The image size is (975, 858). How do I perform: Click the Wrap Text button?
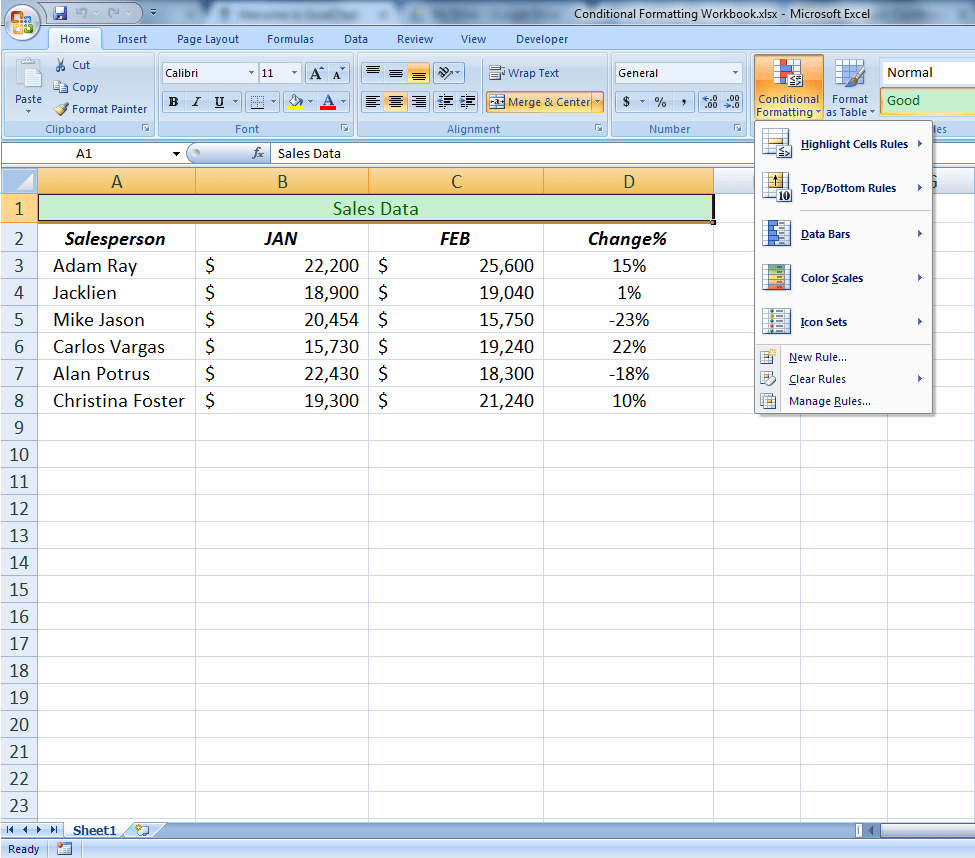point(524,73)
